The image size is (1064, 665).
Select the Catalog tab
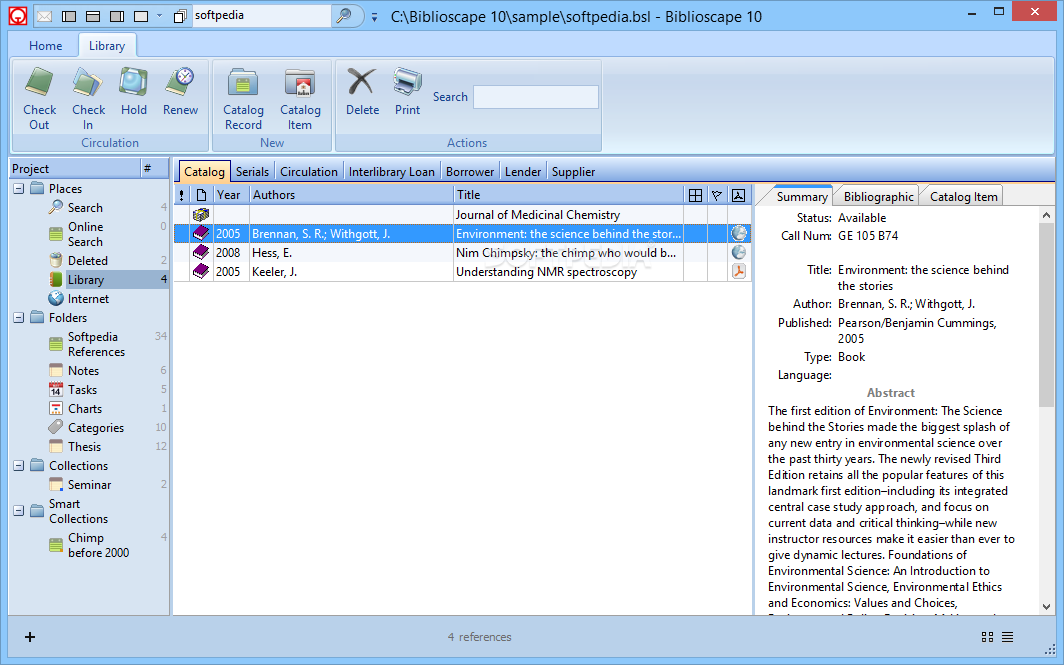tap(204, 172)
